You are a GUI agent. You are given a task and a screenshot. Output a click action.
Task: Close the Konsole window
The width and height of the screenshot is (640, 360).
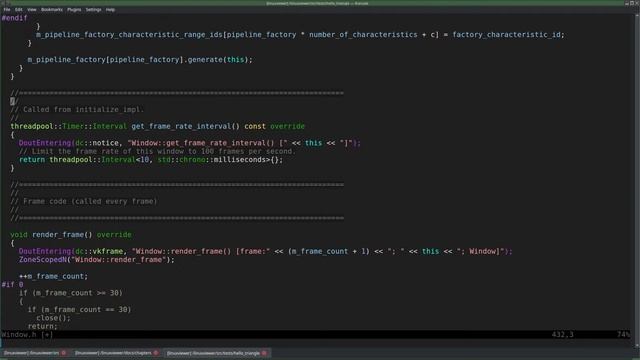637,3
